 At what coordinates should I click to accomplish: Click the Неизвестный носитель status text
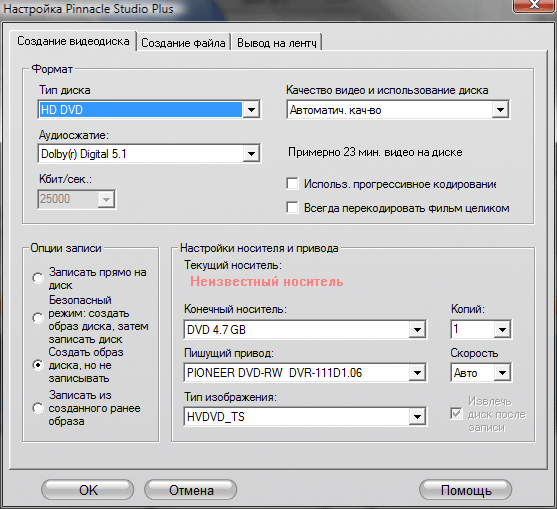267,282
